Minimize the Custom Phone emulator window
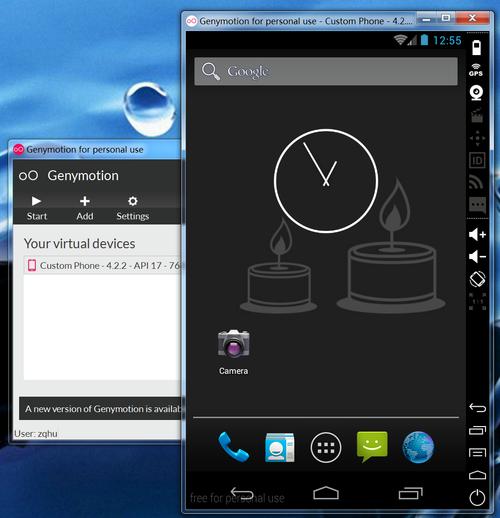Viewport: 500px width, 518px height. pos(426,19)
